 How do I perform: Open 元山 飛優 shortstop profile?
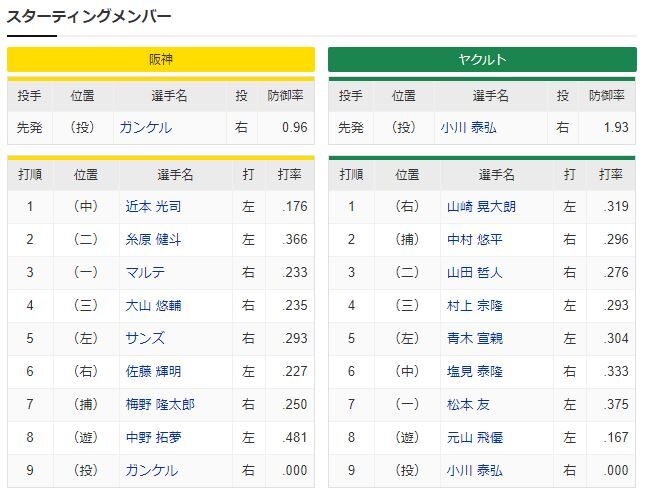pyautogui.click(x=475, y=437)
